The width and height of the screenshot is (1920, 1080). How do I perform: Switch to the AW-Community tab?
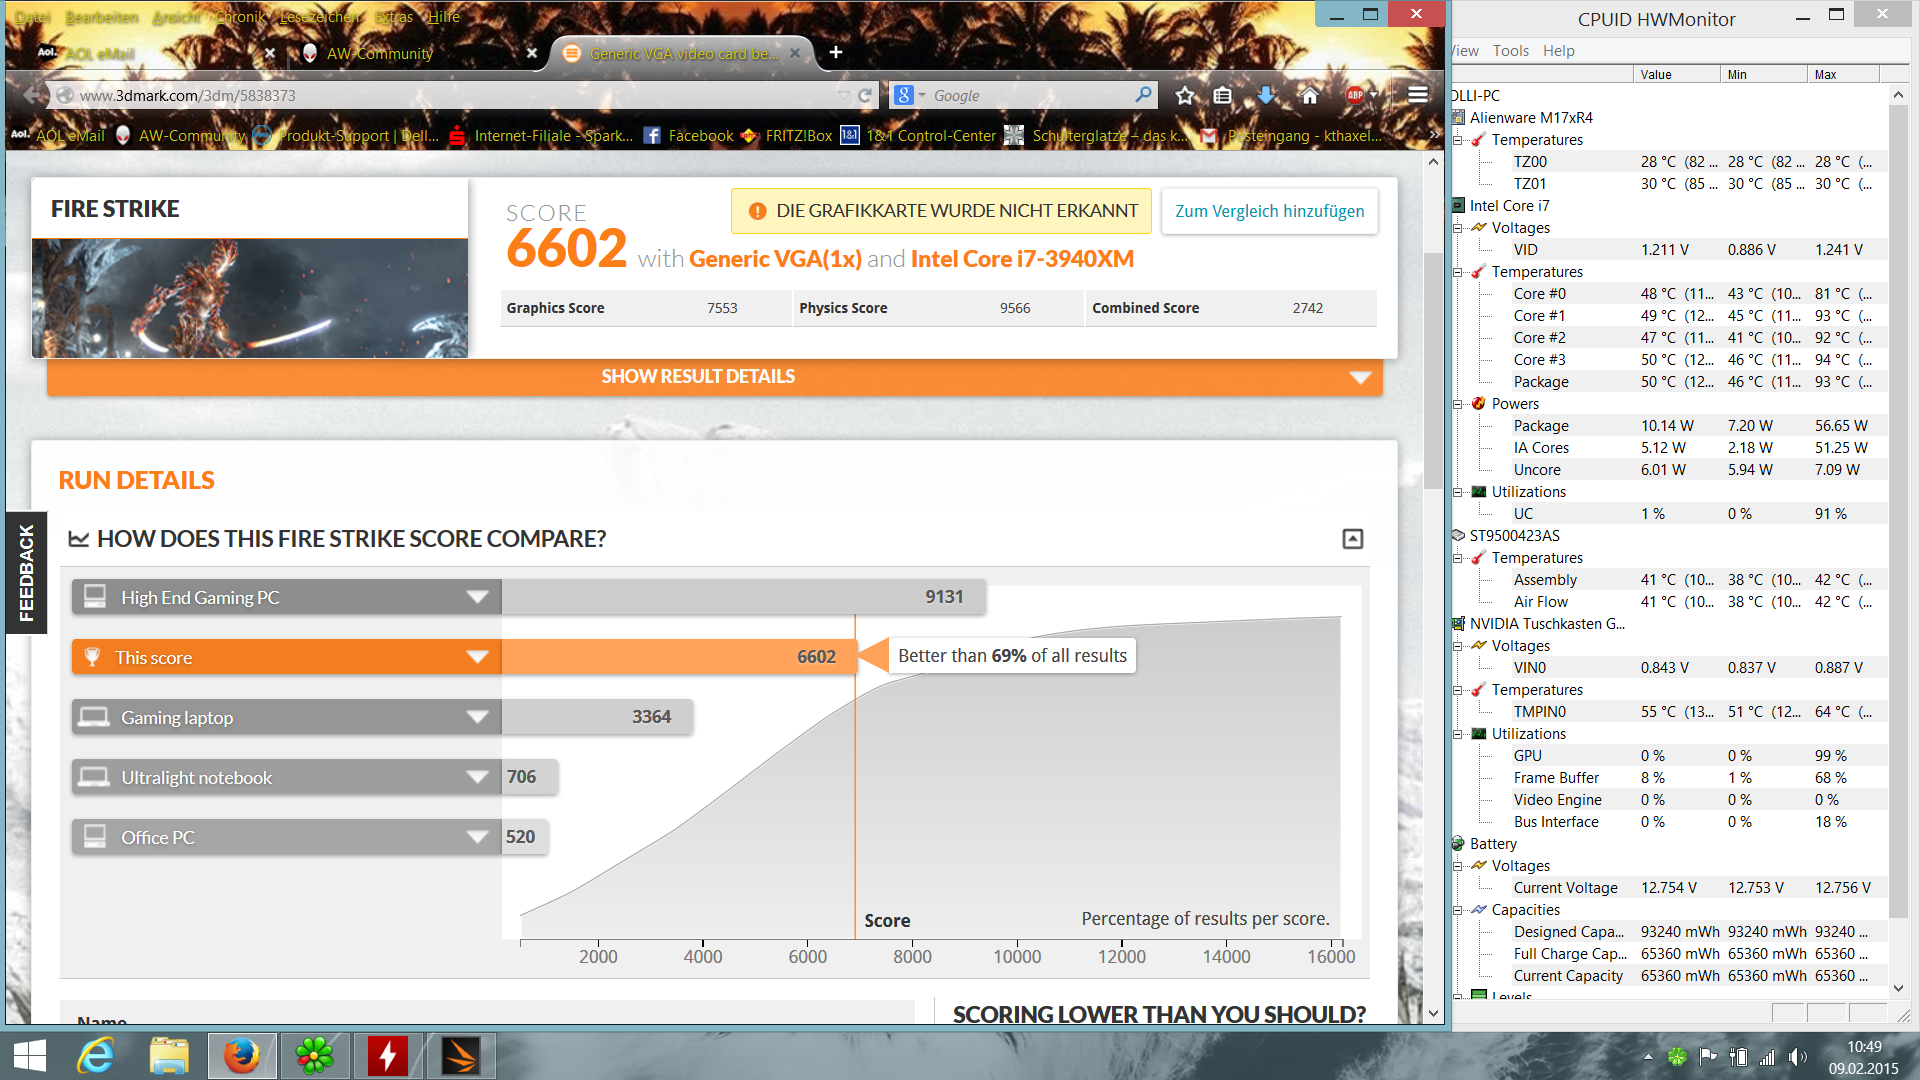[x=380, y=54]
